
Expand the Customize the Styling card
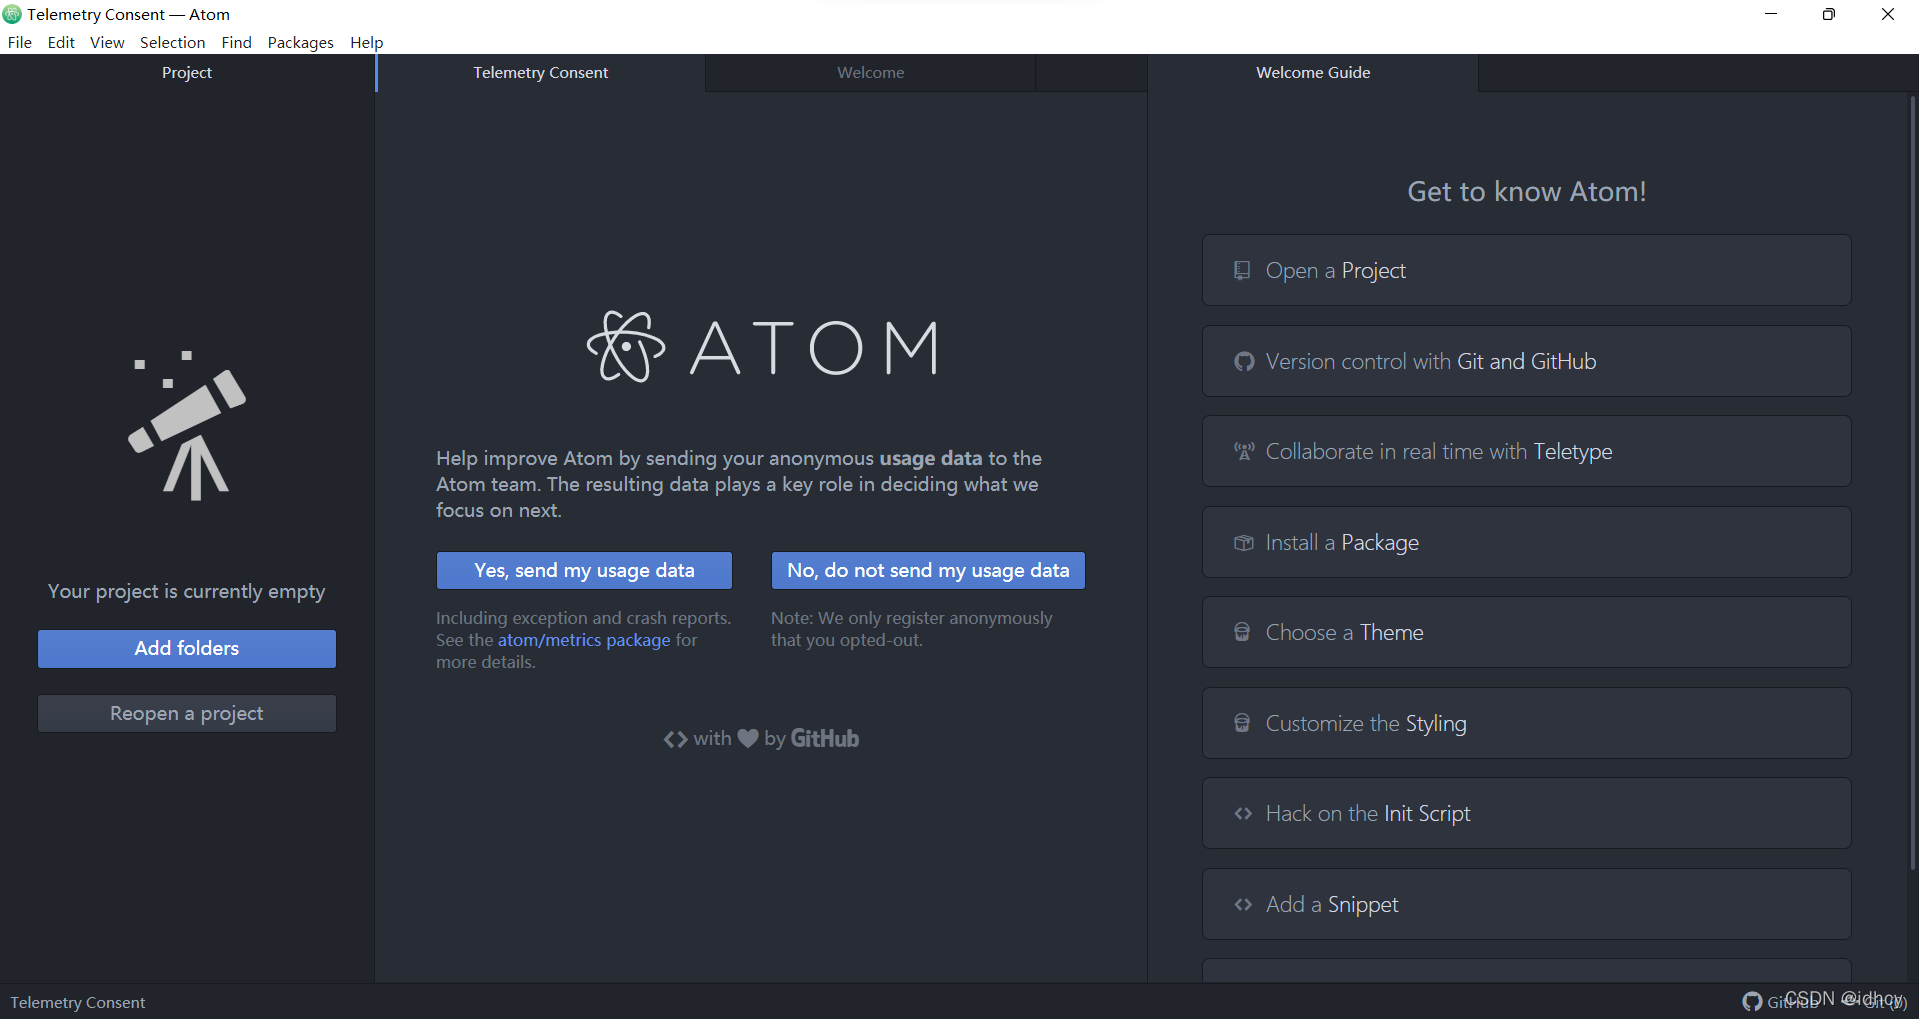pyautogui.click(x=1526, y=723)
